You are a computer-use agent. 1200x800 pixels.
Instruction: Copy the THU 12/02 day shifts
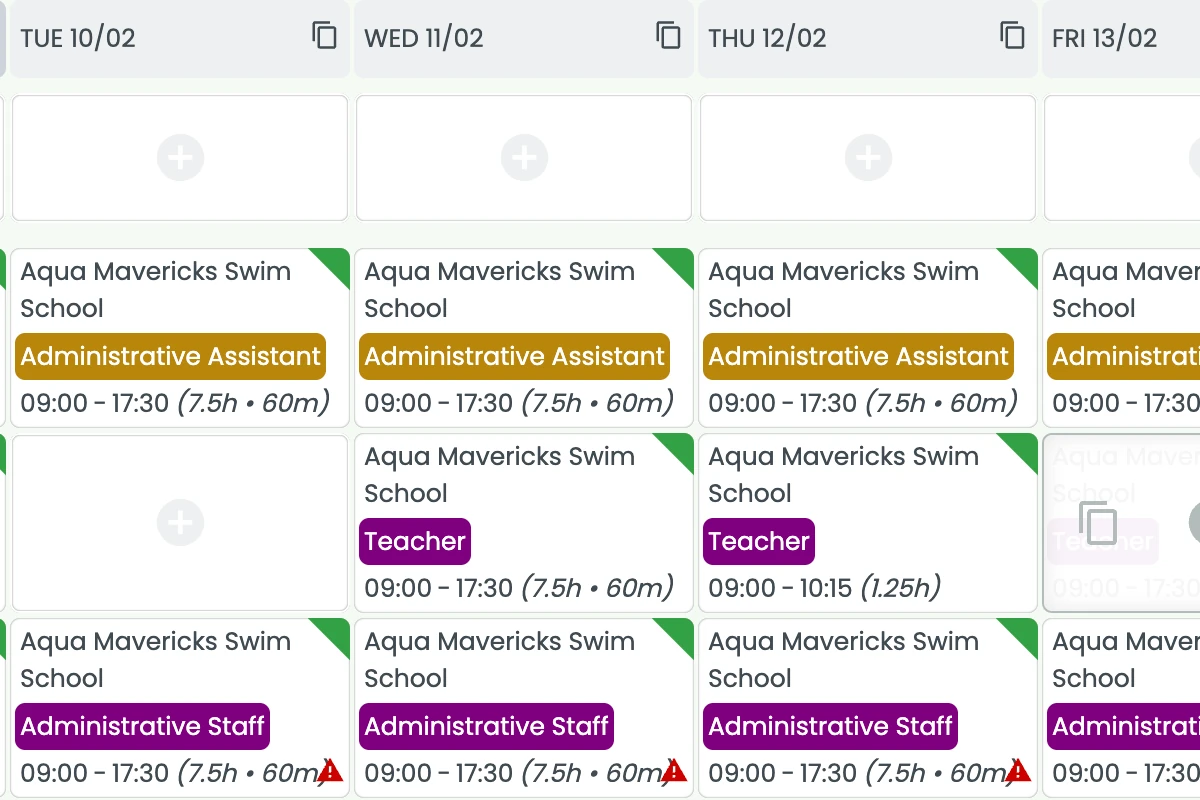[1012, 36]
